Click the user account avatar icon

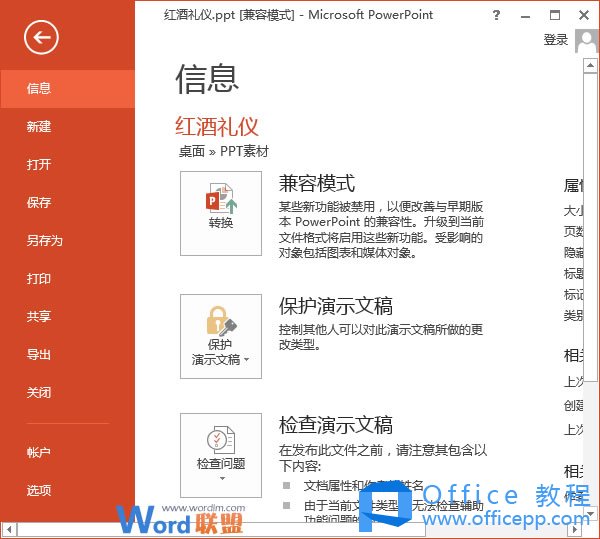(x=585, y=40)
